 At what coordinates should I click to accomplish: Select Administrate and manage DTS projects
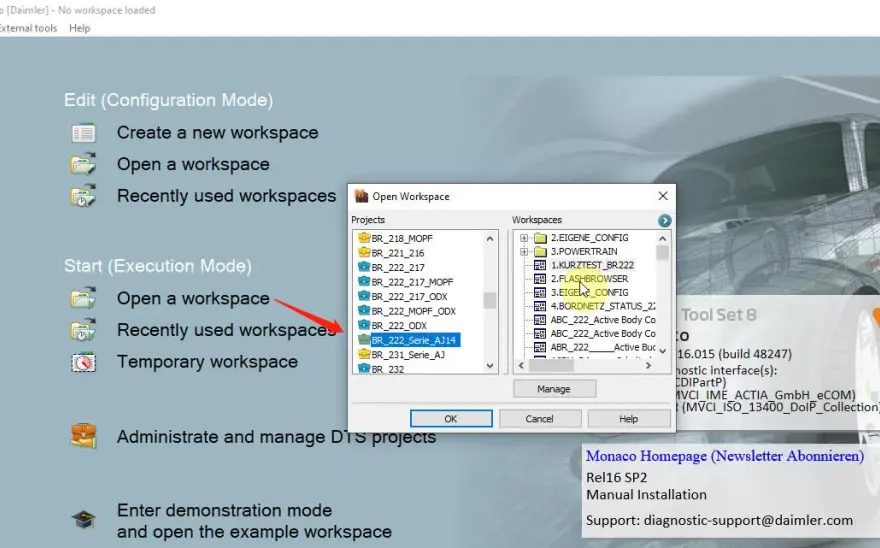point(276,437)
